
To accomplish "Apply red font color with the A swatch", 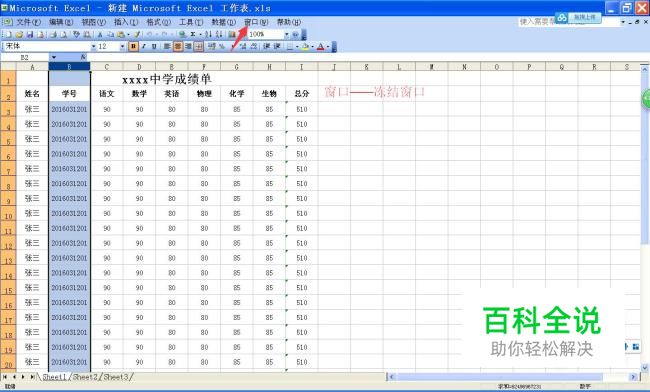I will pos(320,46).
